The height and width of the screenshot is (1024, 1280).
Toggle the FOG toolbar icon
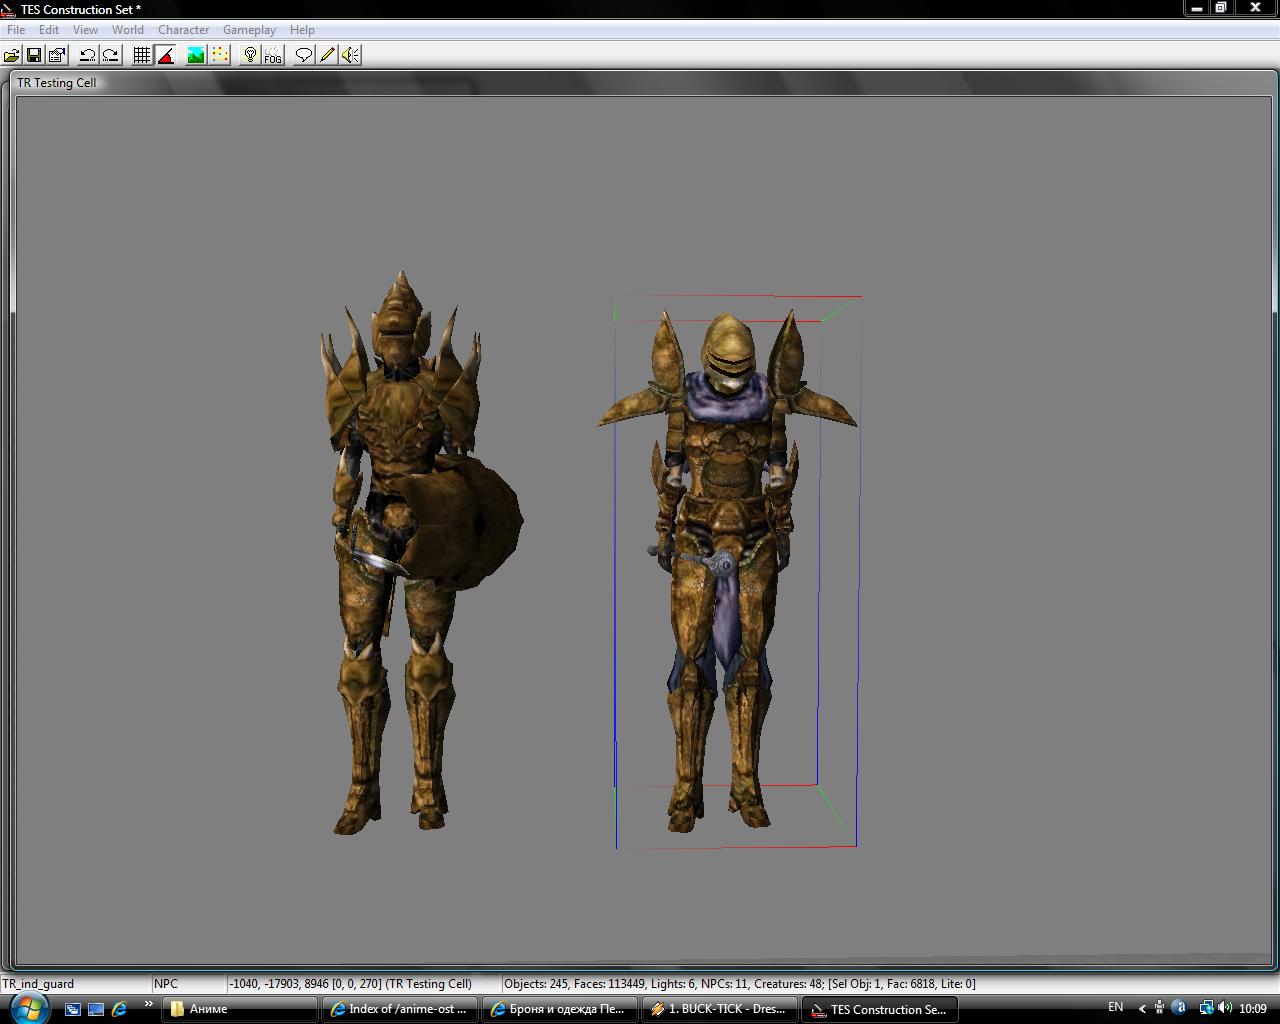[x=273, y=55]
